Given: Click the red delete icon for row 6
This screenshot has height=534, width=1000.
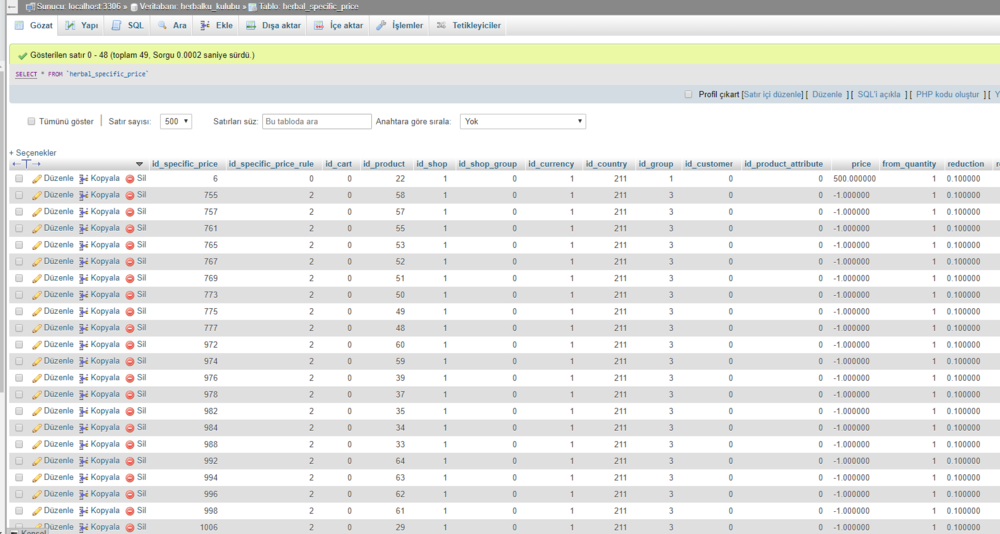Looking at the screenshot, I should (130, 178).
